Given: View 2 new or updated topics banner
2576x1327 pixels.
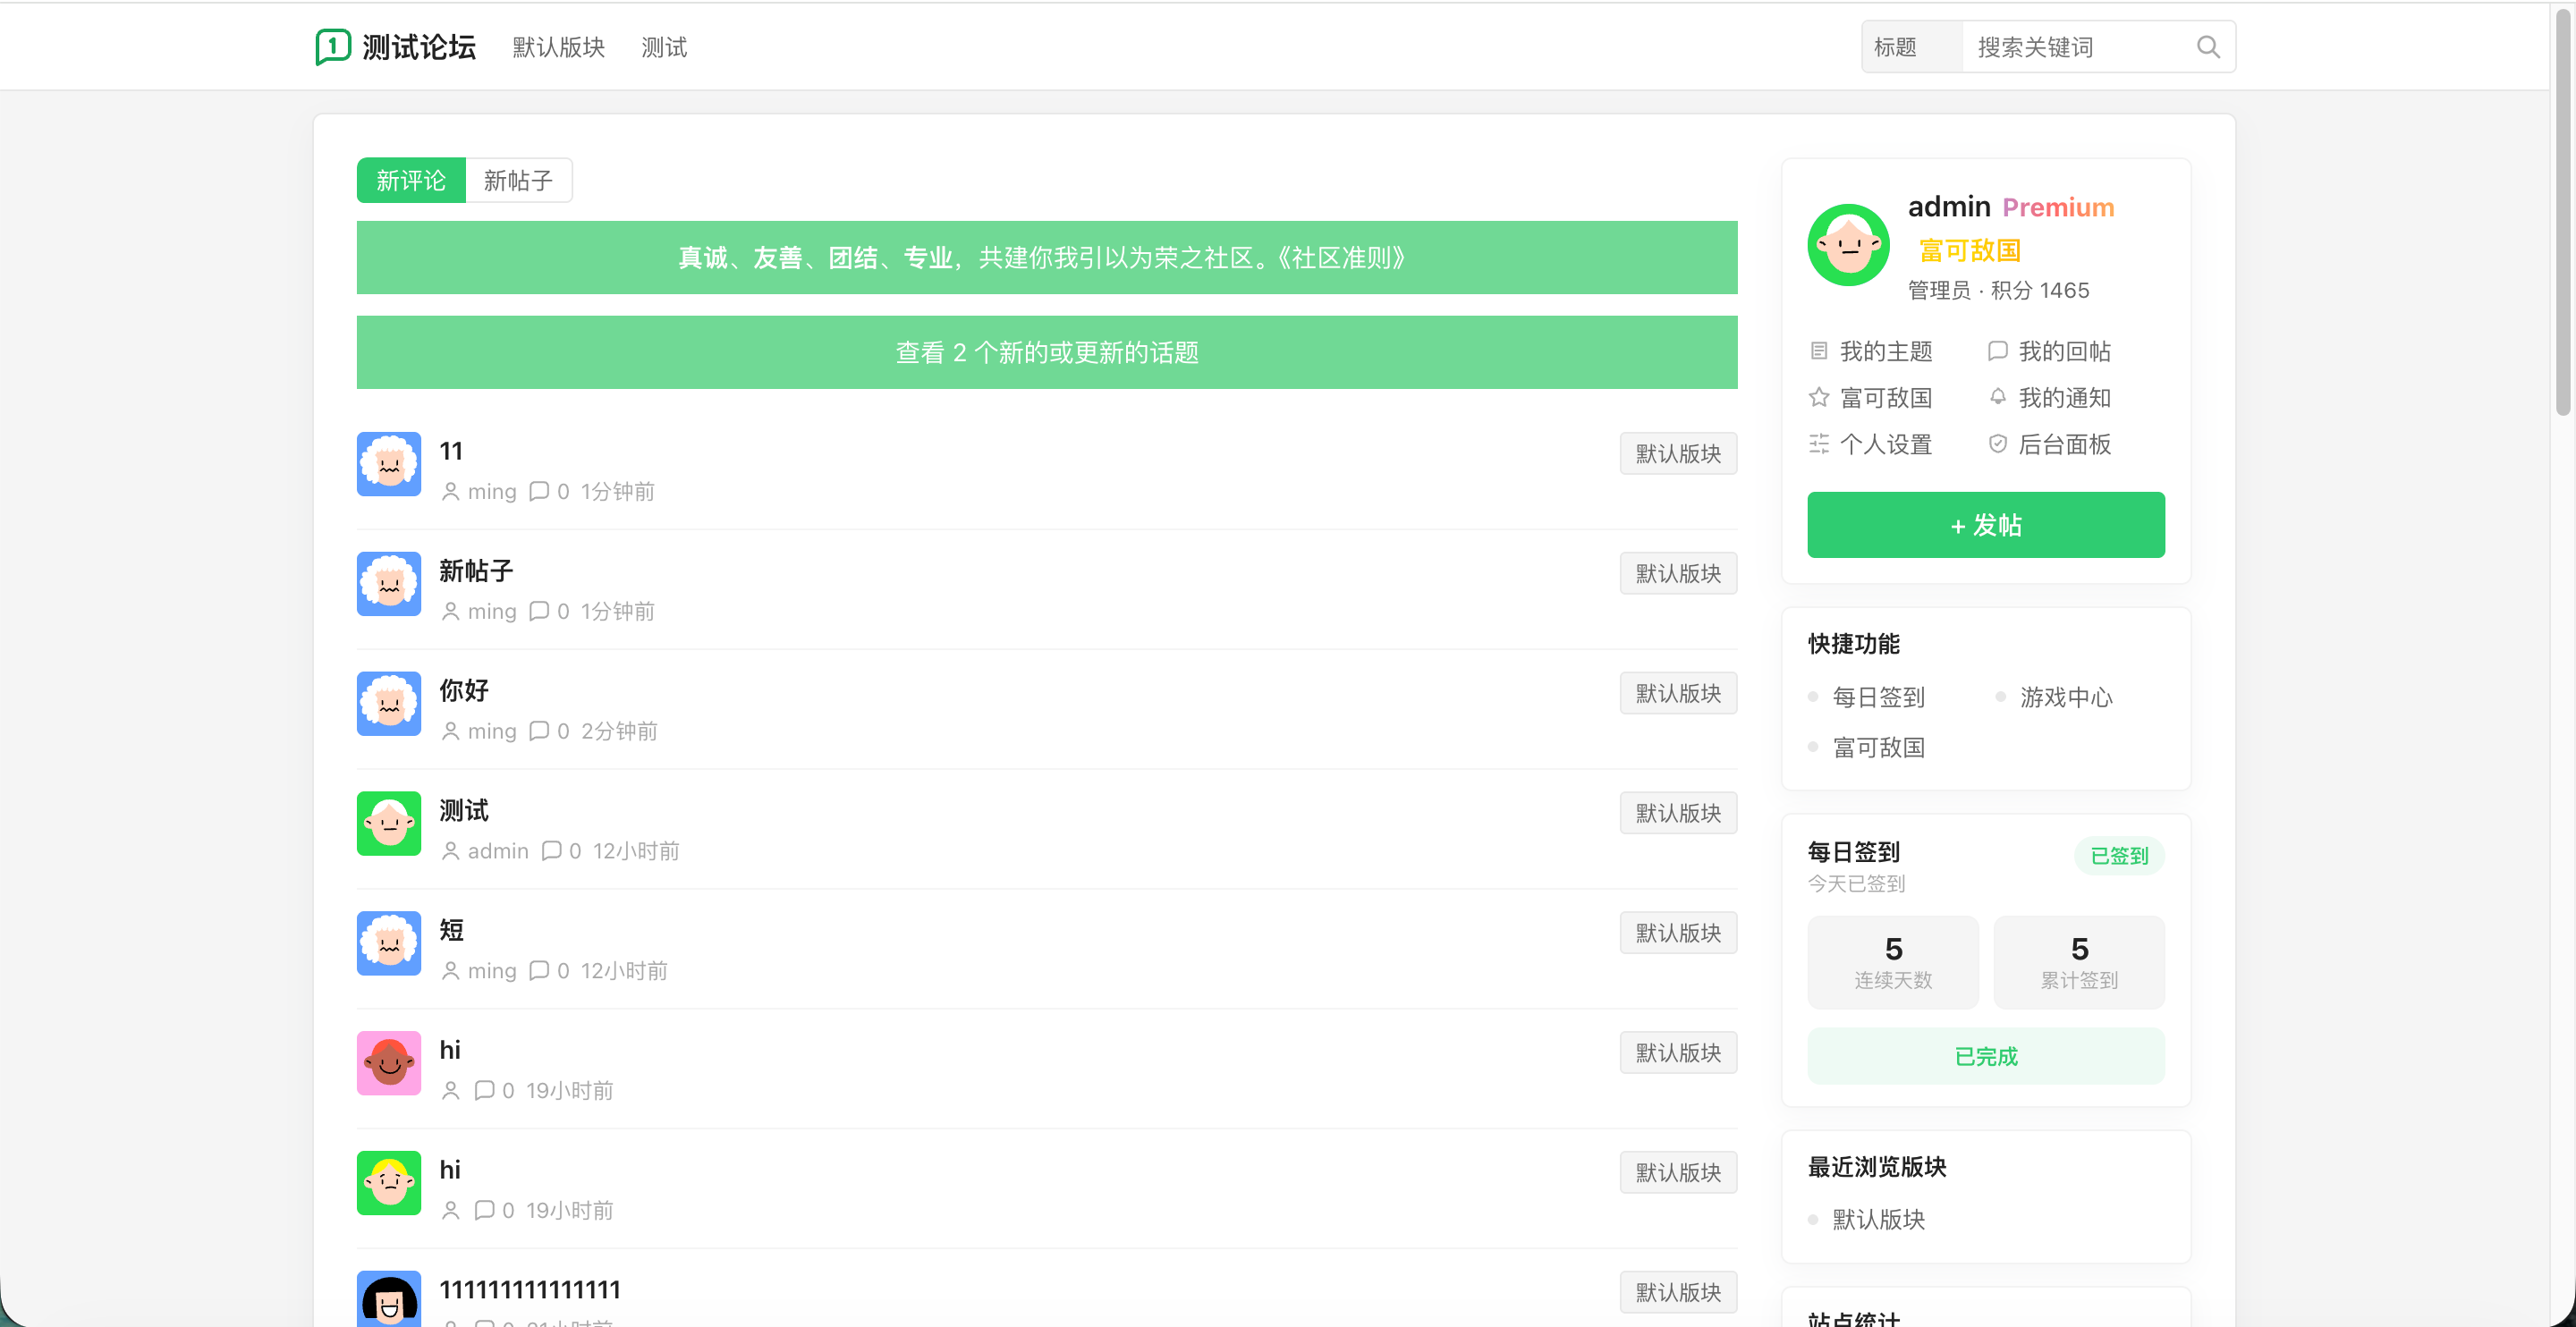Looking at the screenshot, I should click(x=1046, y=353).
